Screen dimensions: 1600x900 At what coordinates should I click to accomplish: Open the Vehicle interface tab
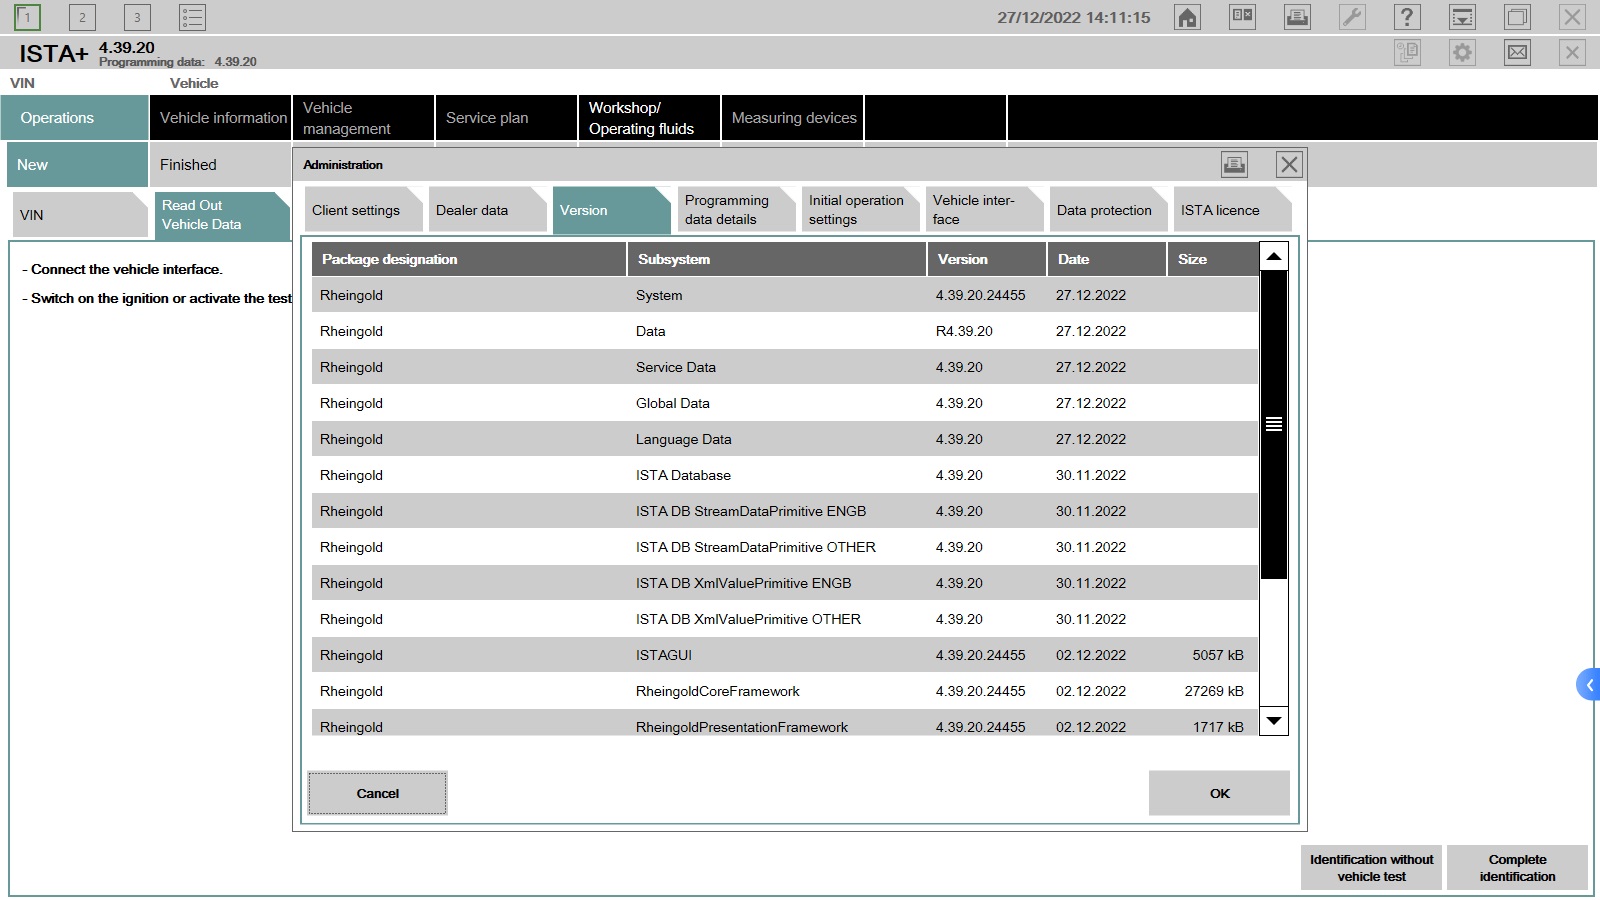[x=983, y=210]
